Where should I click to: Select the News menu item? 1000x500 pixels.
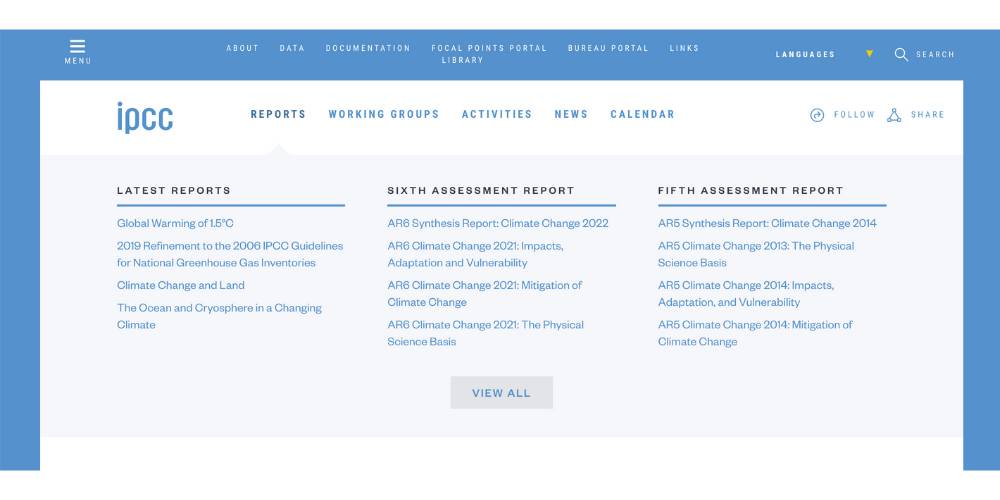pos(571,114)
